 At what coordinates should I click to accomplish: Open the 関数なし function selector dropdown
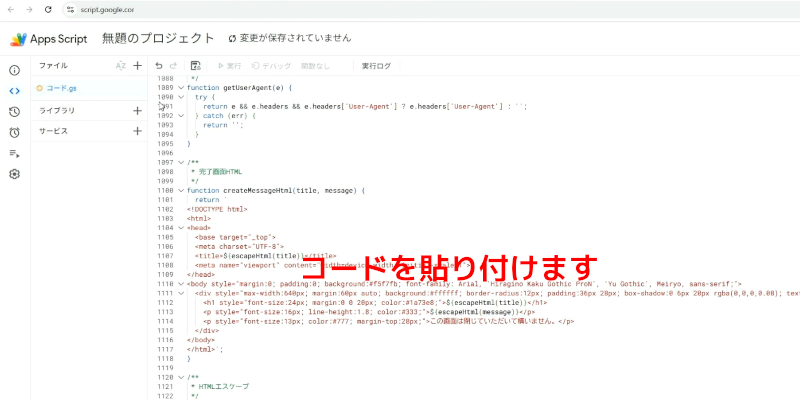(x=315, y=66)
